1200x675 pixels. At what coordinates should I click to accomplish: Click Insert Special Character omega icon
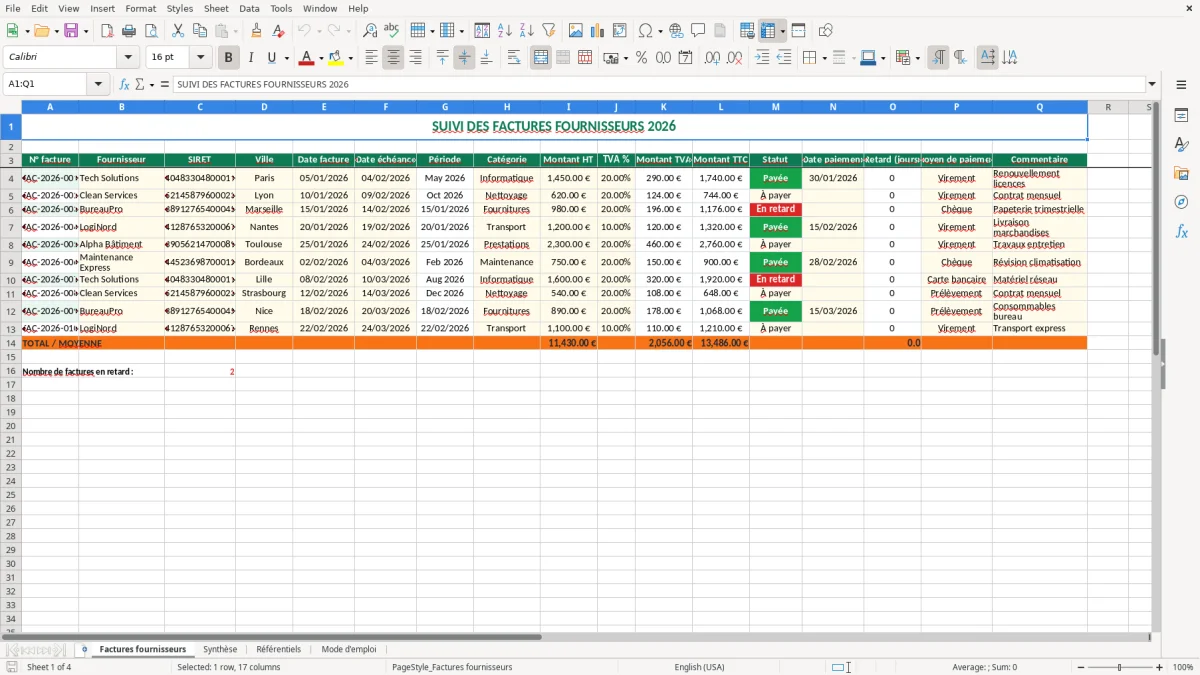pos(646,31)
